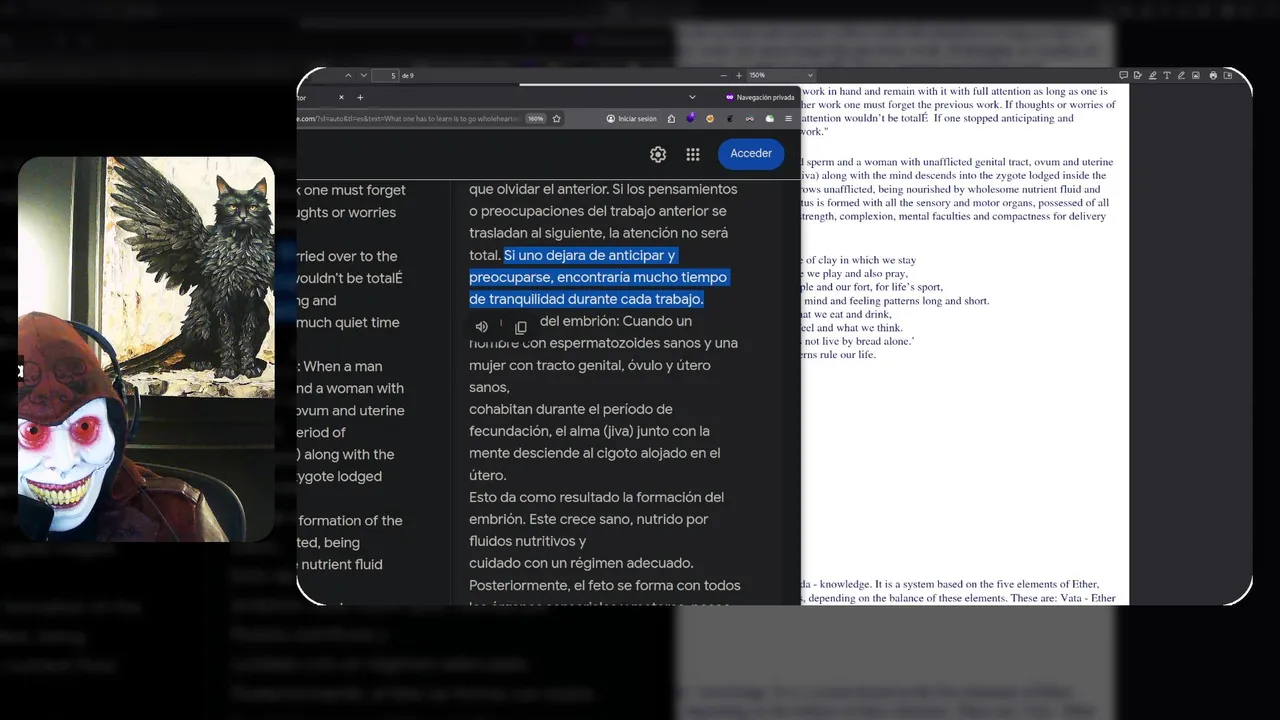Click PDF line 'mind and feeling patterns long and short.'
Viewport: 1280px width, 720px height.
895,301
